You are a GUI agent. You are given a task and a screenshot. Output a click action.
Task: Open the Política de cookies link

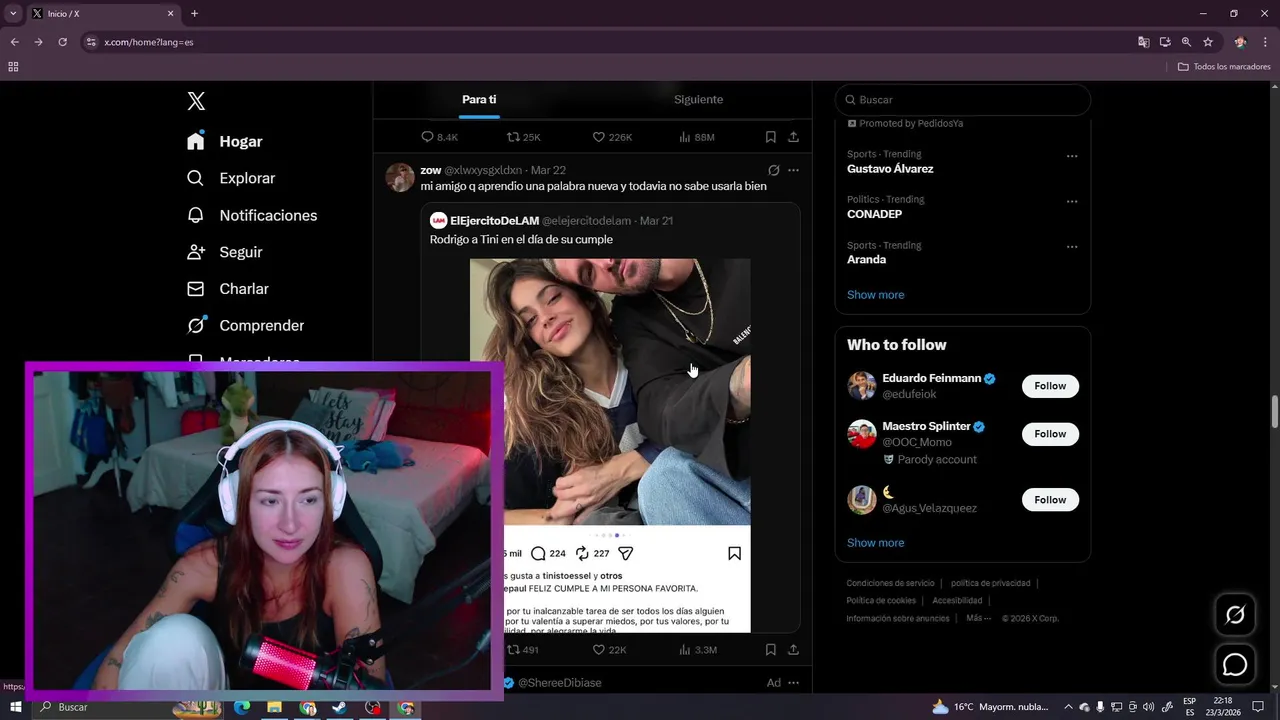(x=881, y=601)
